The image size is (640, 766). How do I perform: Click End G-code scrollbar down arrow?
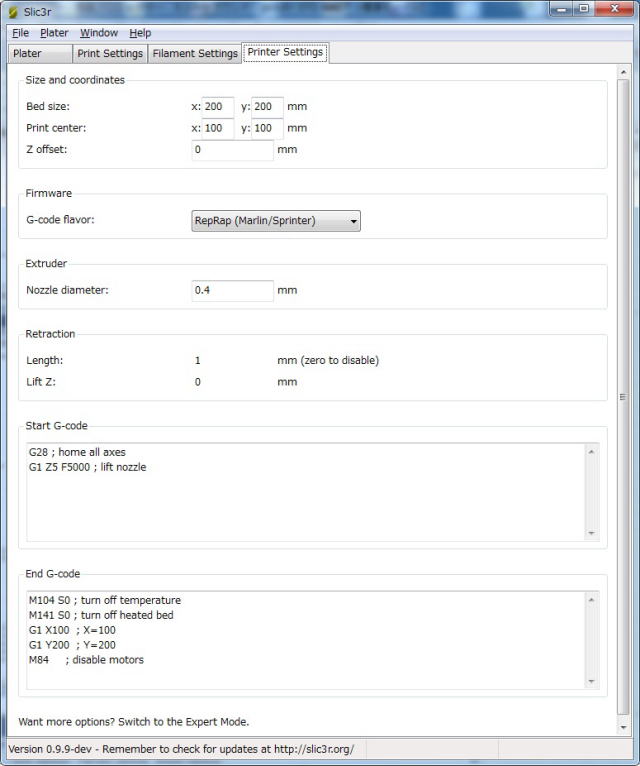coord(592,681)
